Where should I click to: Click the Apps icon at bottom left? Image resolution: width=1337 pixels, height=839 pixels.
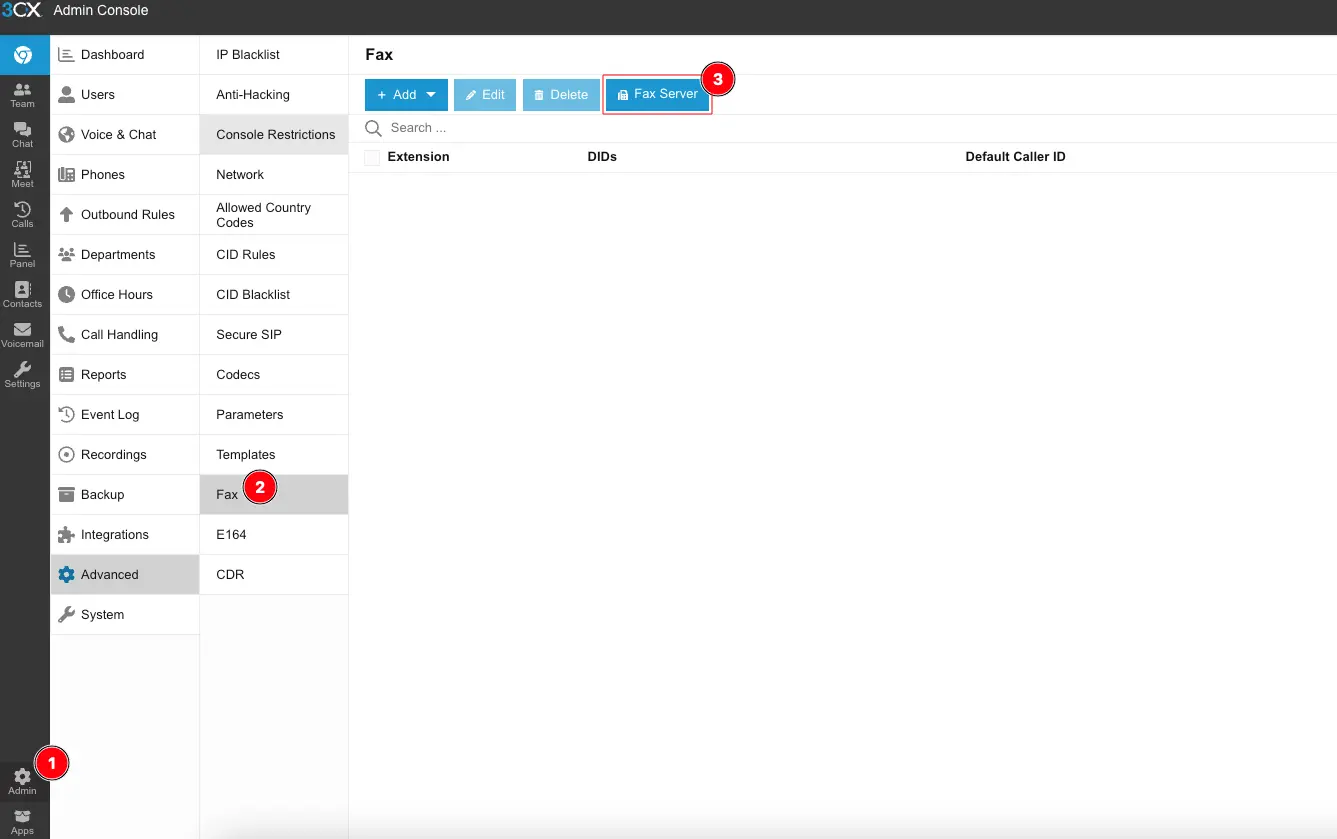tap(22, 822)
